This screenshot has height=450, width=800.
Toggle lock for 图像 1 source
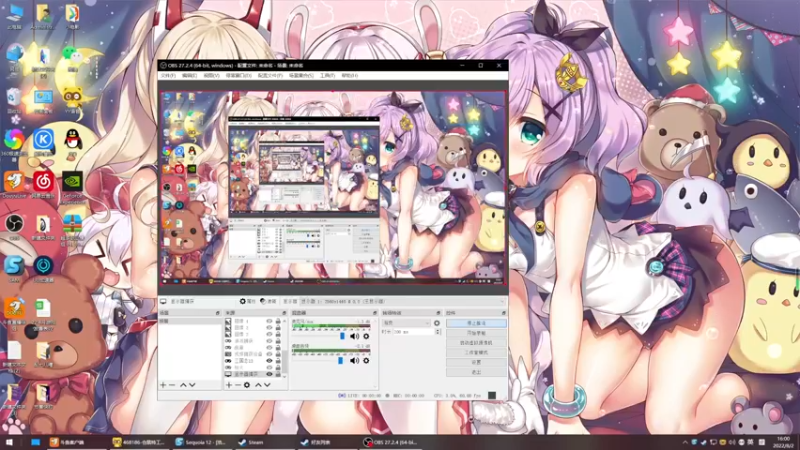coord(278,321)
